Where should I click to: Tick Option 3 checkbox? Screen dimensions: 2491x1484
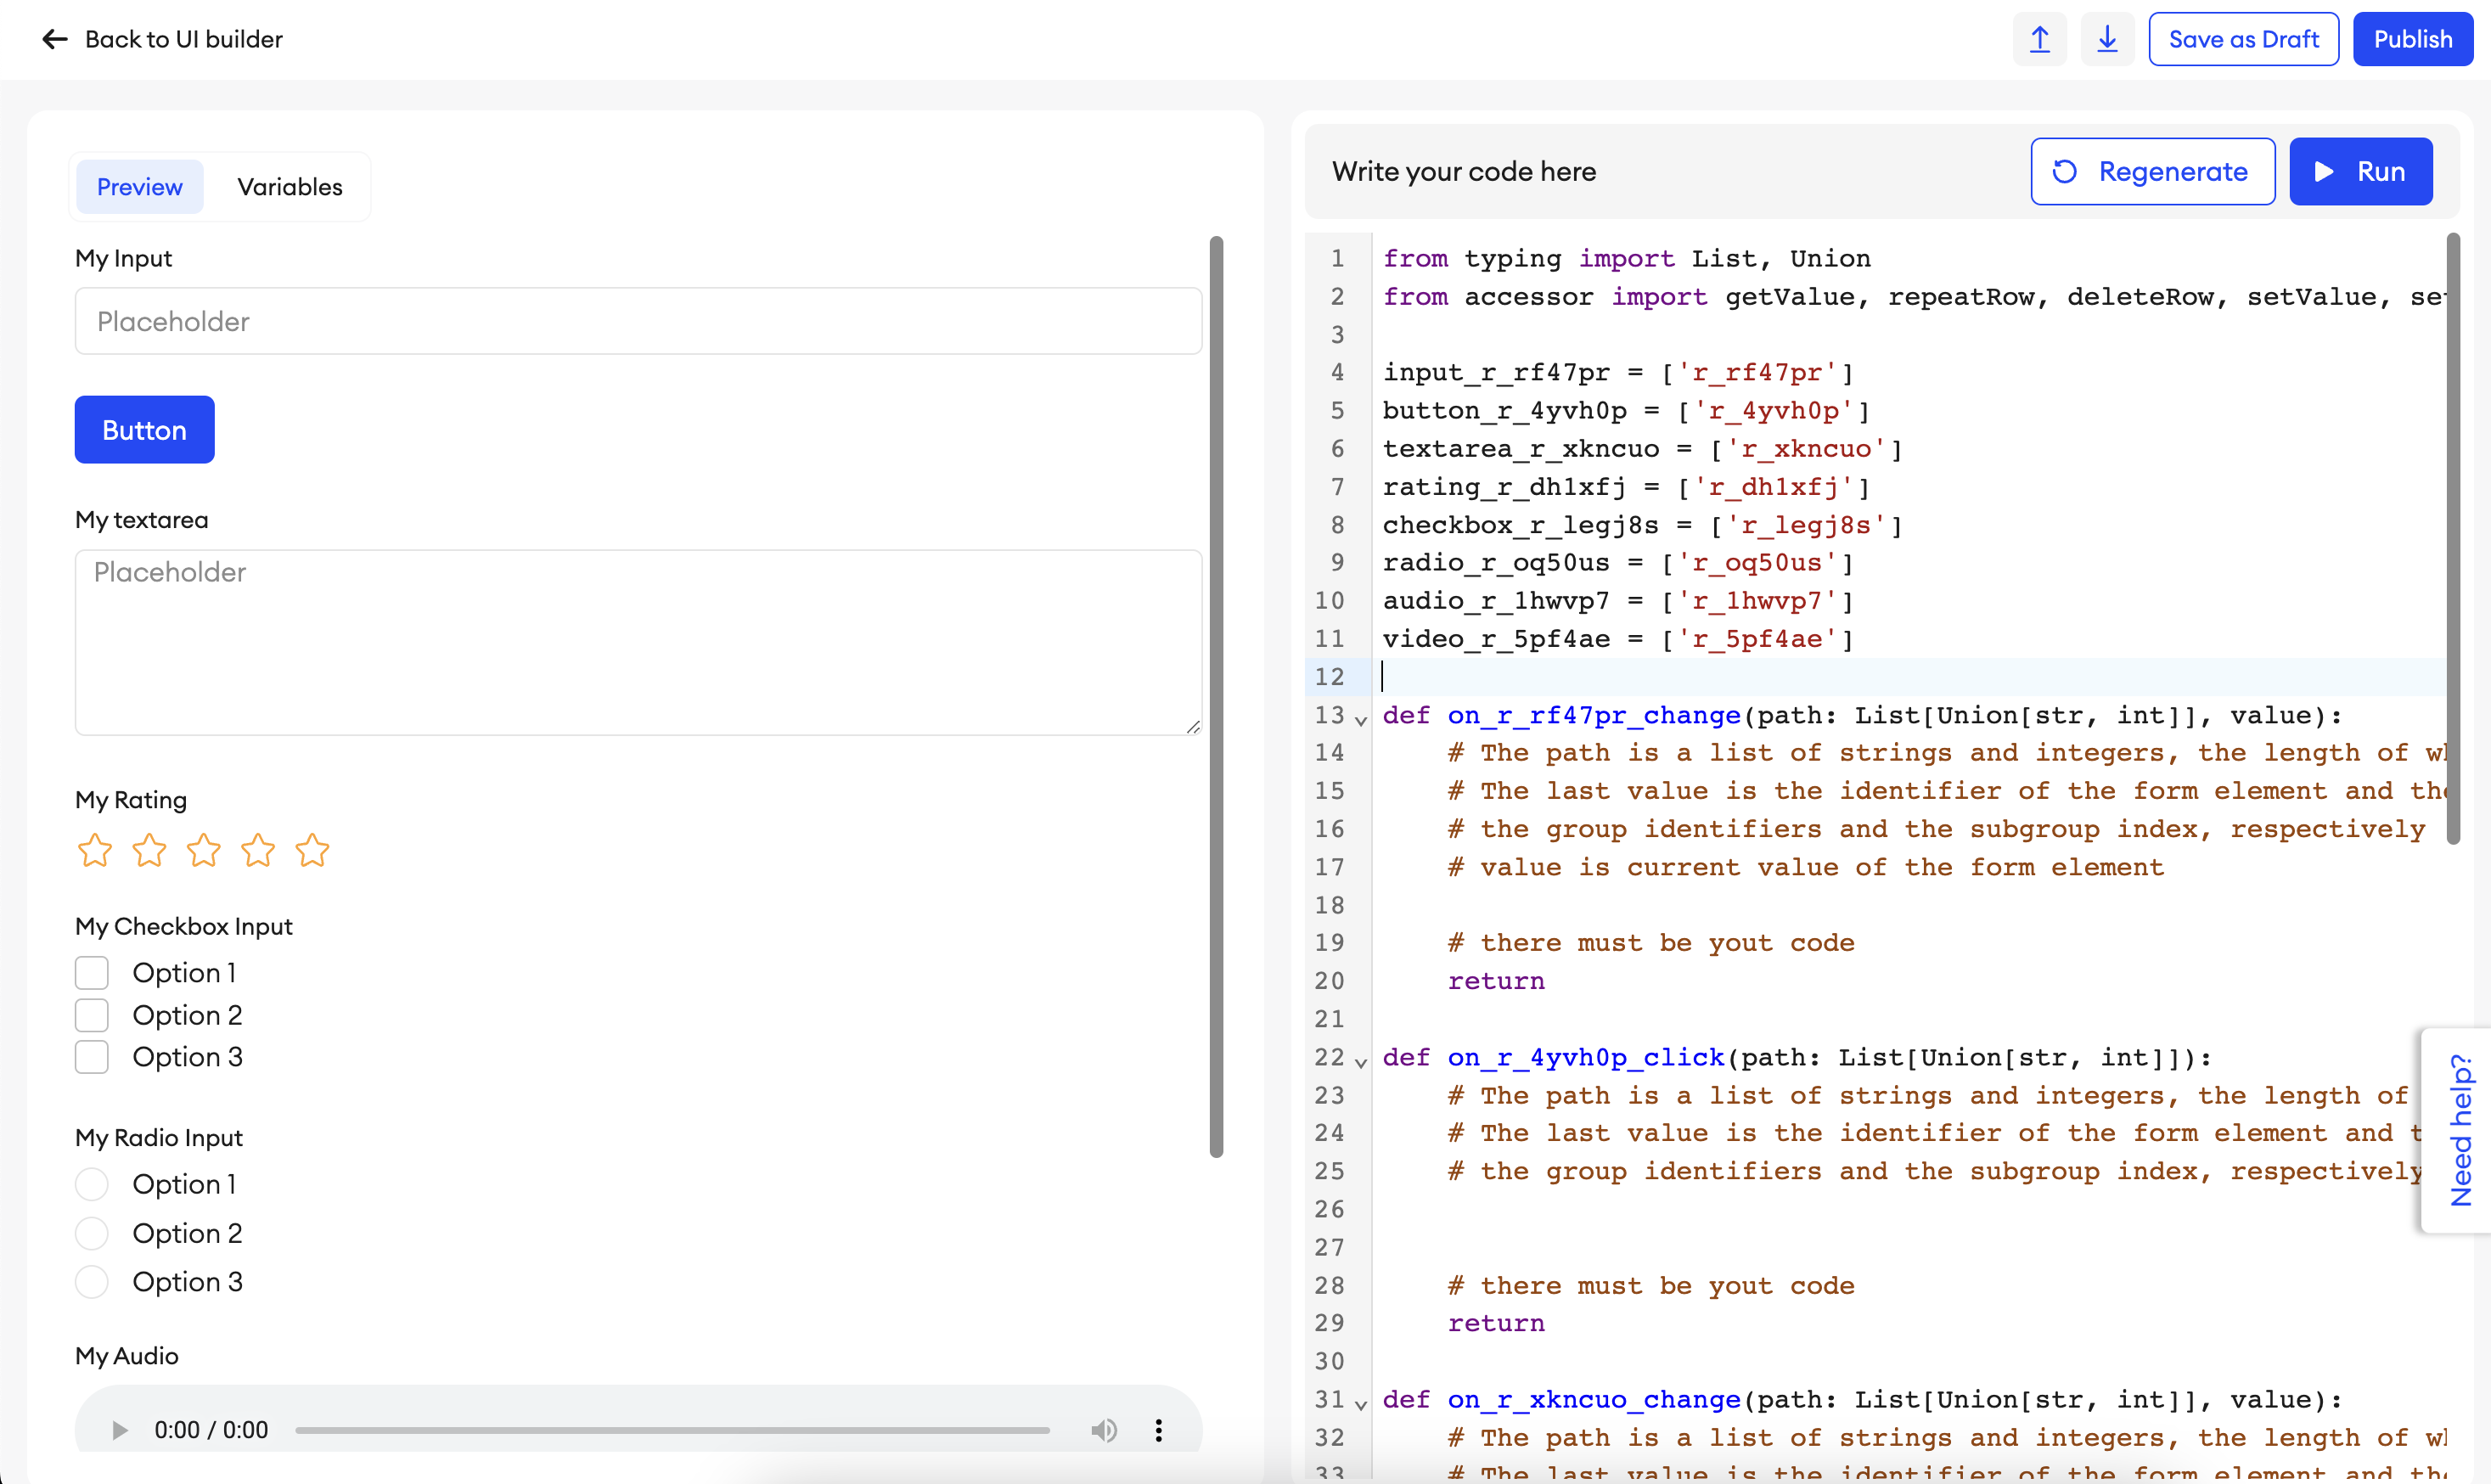[x=92, y=1057]
